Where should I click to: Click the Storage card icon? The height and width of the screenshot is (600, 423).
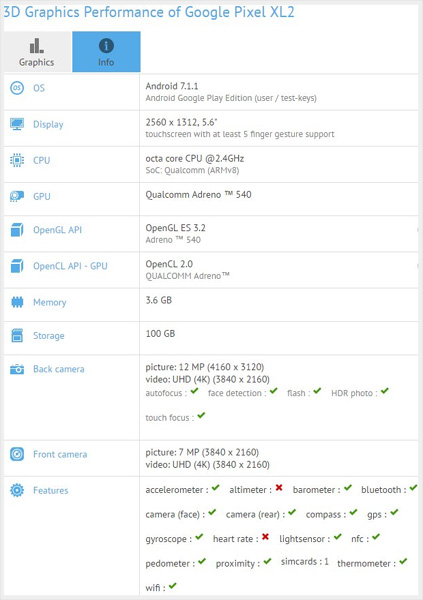coord(17,336)
